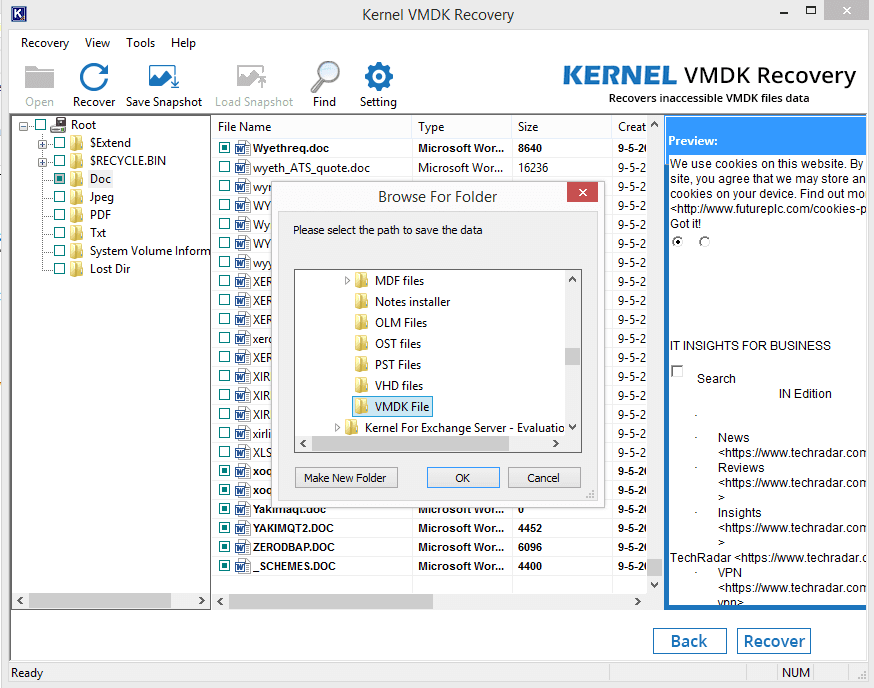
Task: Open the Setting gear icon
Action: pos(378,77)
